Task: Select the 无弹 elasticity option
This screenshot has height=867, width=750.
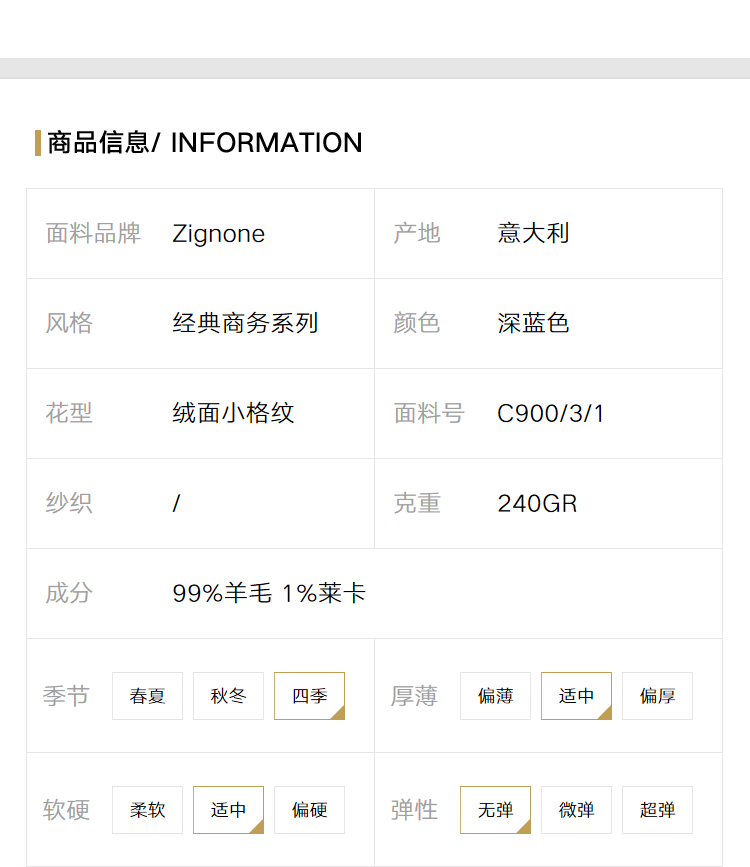Action: [x=495, y=809]
